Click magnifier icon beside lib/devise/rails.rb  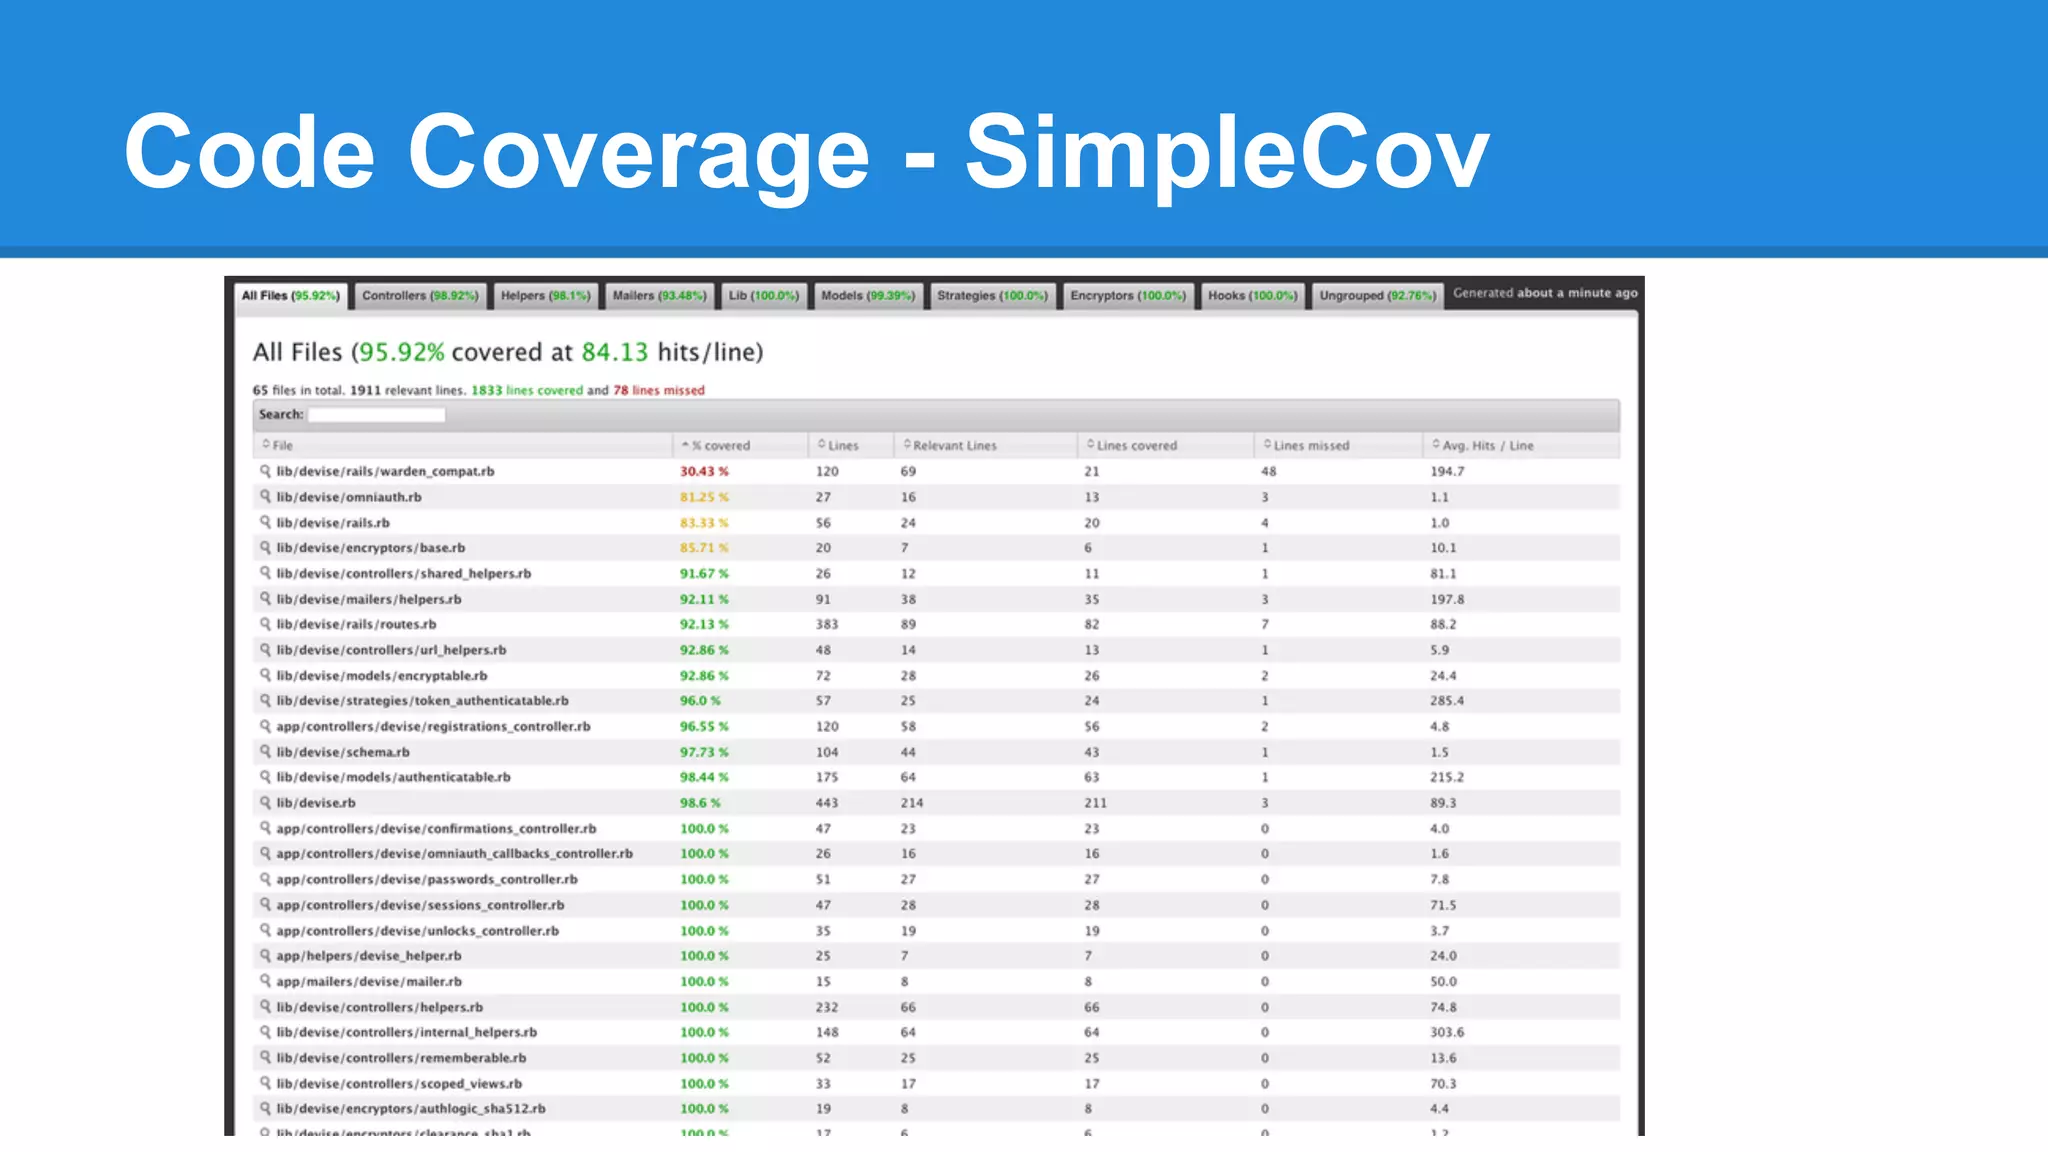pos(265,522)
